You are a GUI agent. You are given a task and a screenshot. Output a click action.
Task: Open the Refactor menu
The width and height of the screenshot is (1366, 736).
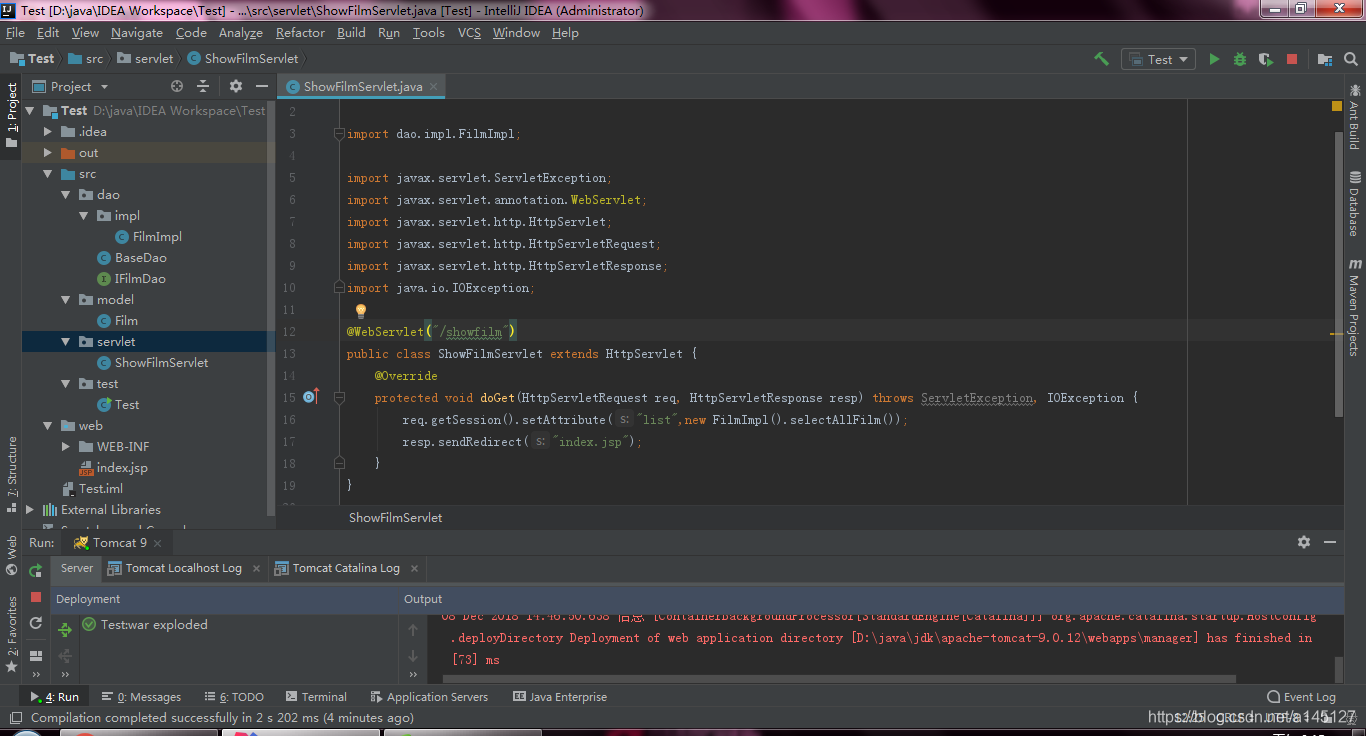coord(300,33)
